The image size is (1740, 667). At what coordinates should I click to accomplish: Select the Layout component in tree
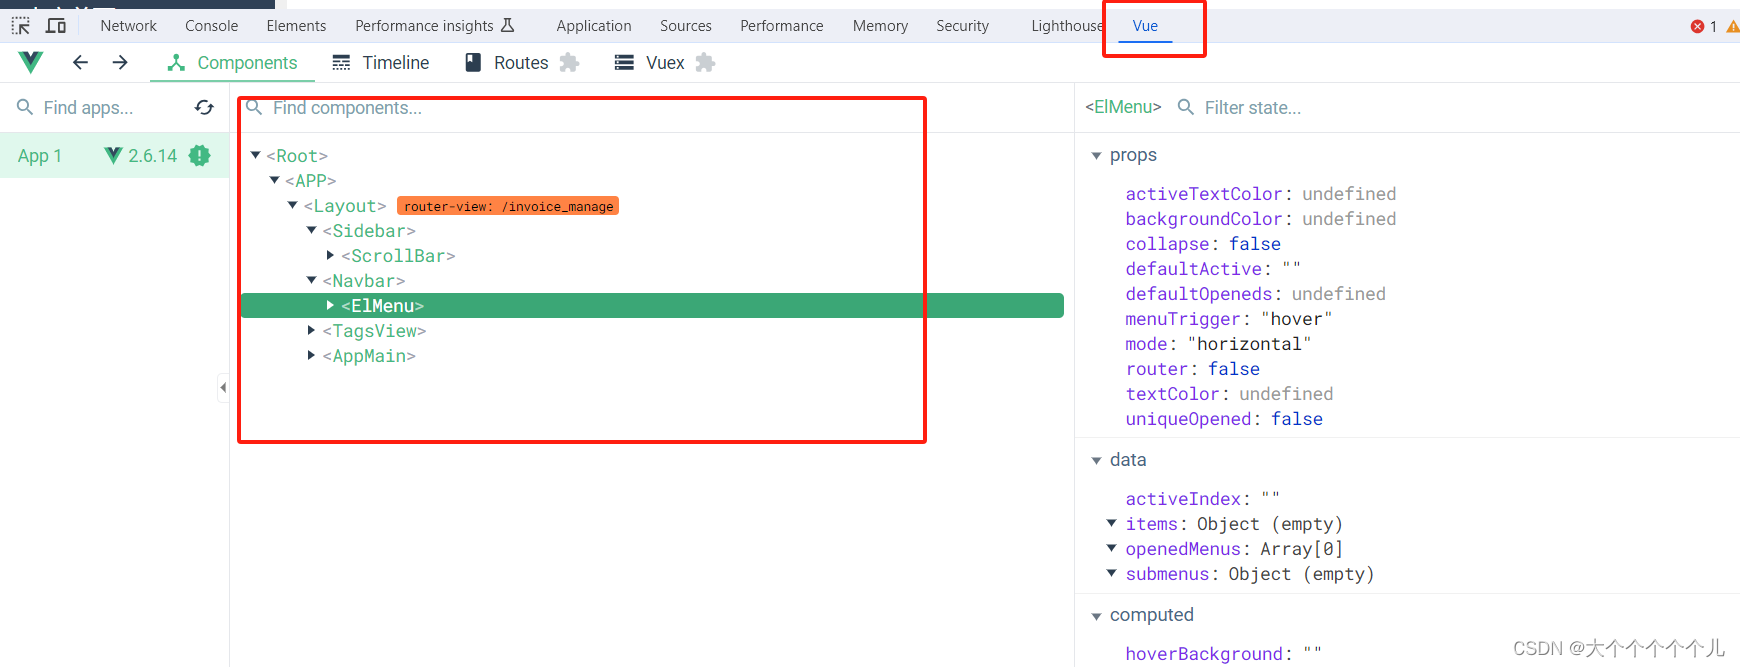pos(345,206)
